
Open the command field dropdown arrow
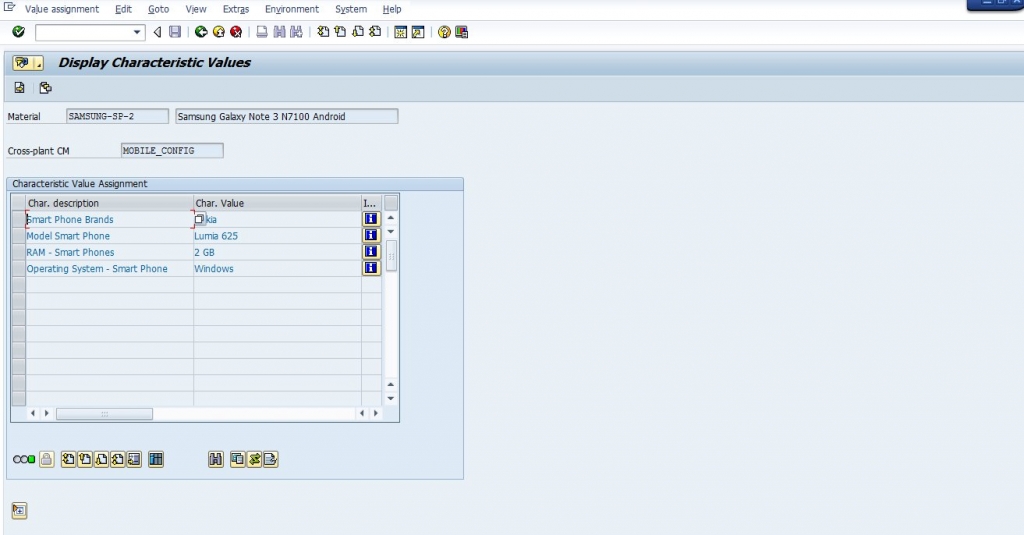pyautogui.click(x=136, y=32)
